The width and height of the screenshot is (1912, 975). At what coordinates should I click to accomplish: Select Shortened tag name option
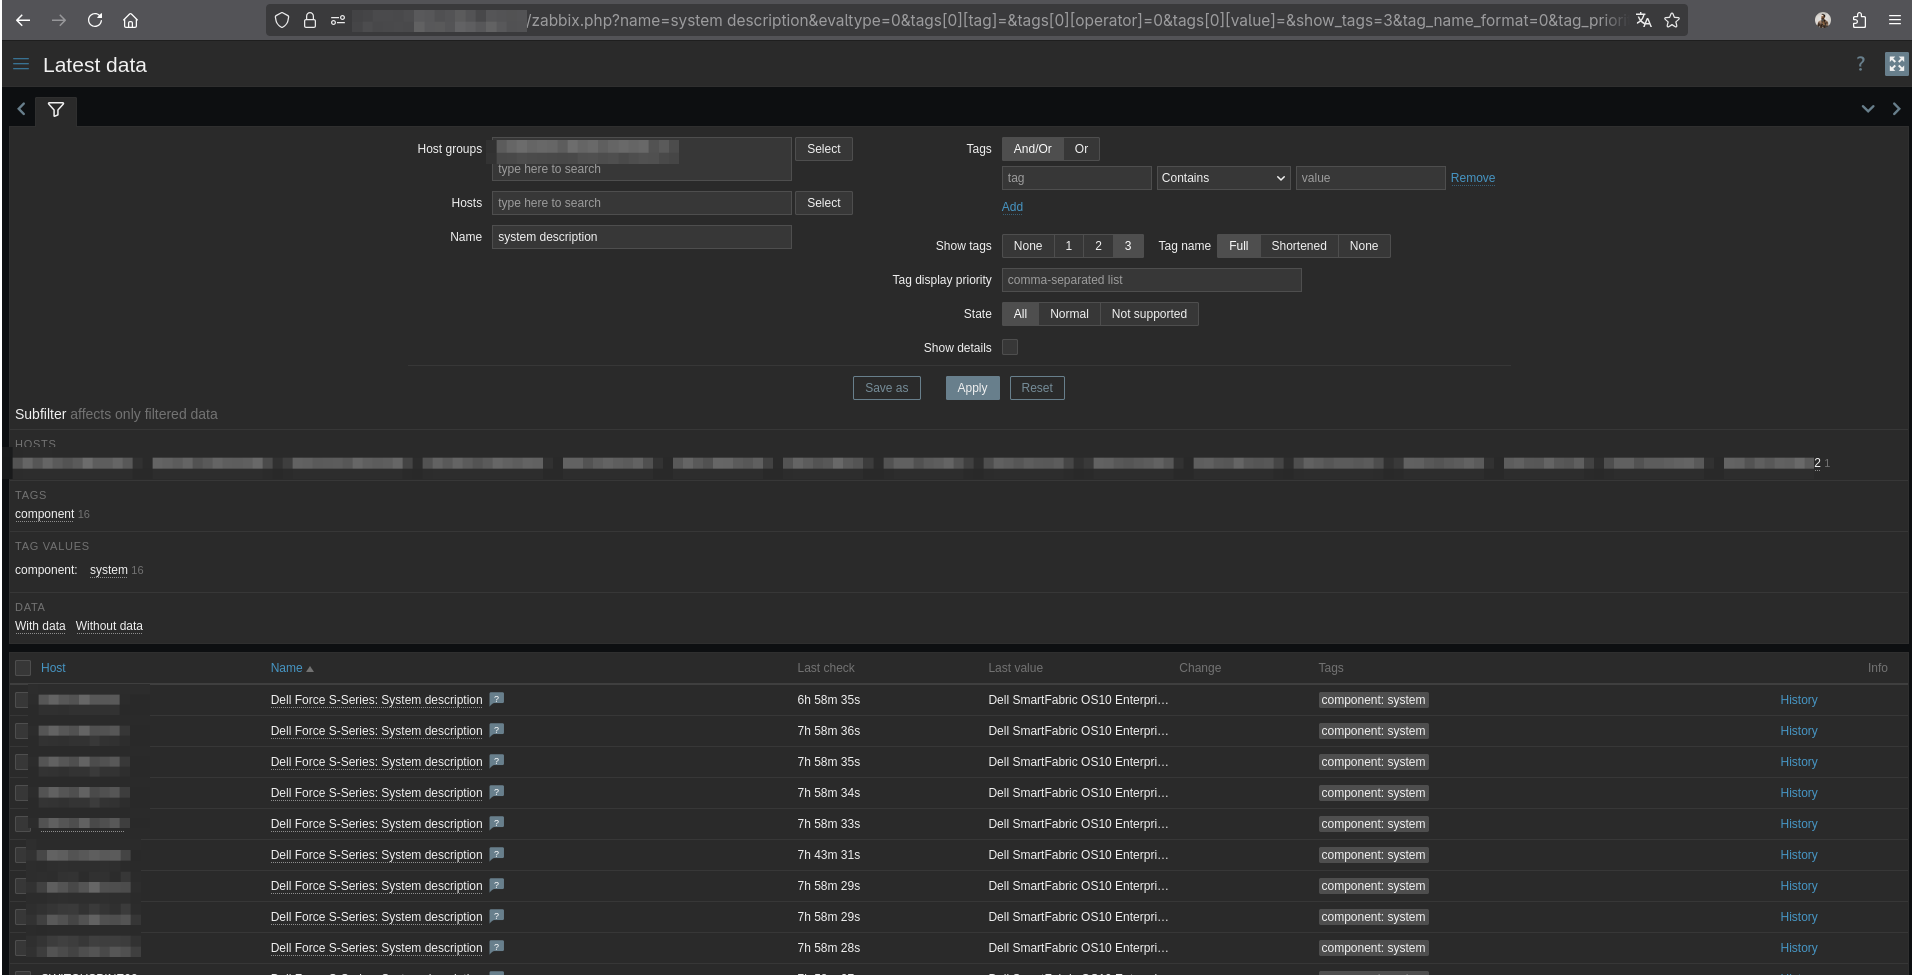click(x=1298, y=246)
